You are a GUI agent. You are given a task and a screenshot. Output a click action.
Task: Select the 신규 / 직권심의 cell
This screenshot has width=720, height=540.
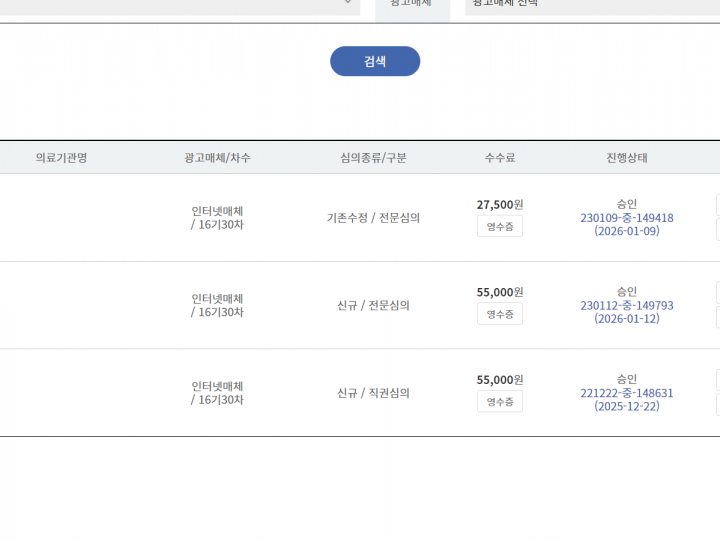click(373, 393)
